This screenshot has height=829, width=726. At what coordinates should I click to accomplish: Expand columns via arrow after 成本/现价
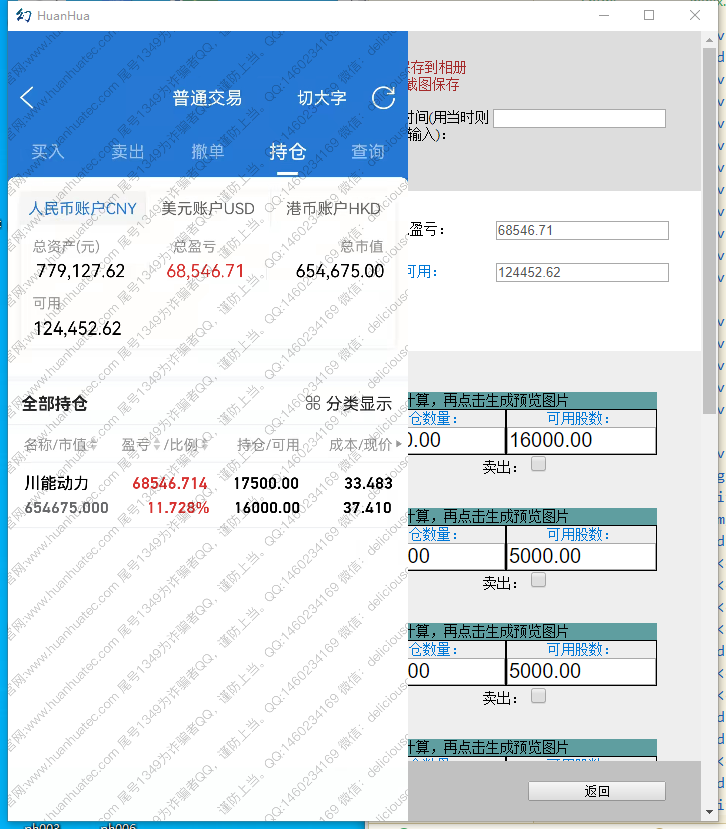coord(401,445)
